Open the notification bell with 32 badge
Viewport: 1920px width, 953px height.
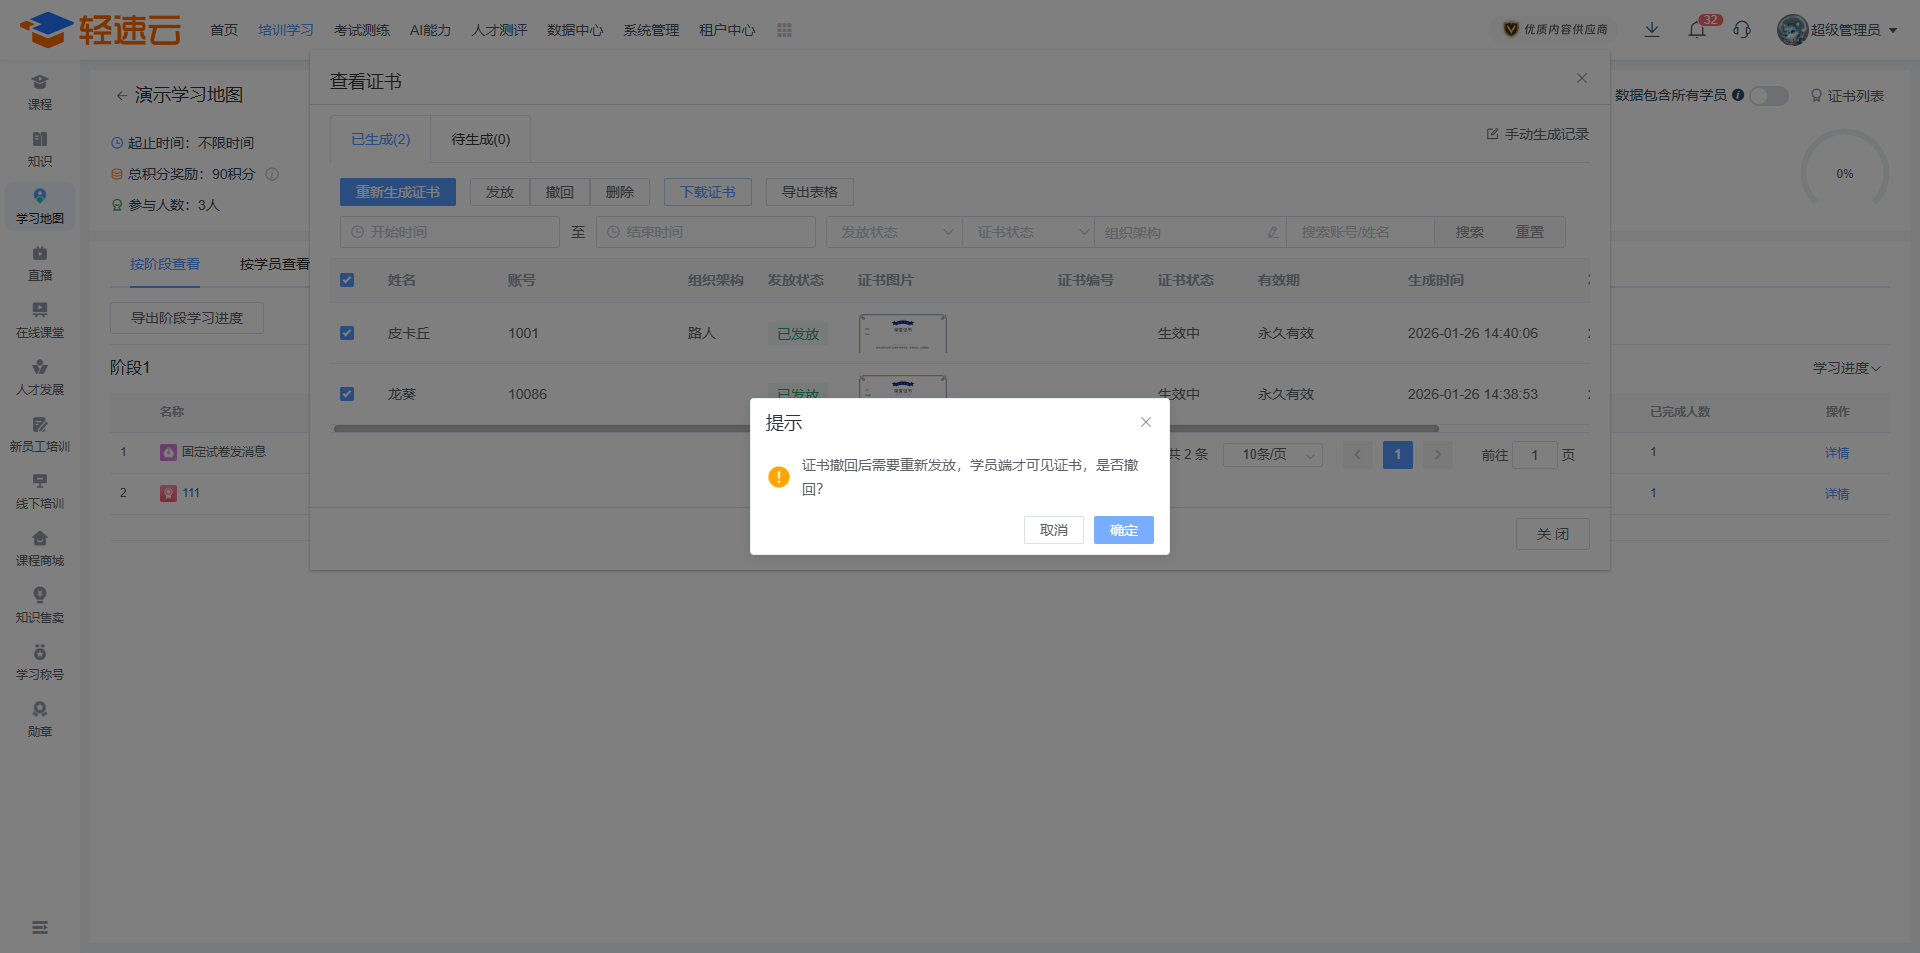(x=1698, y=29)
